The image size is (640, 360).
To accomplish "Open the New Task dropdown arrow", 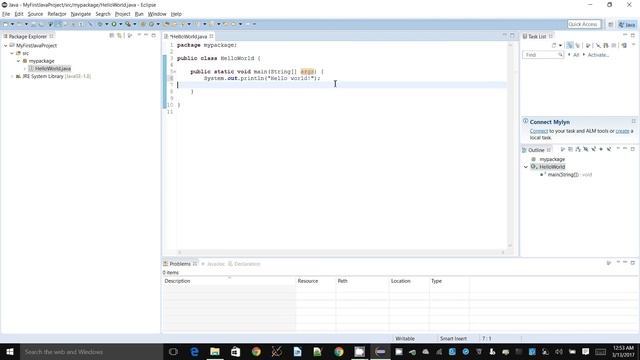I will [x=560, y=45].
